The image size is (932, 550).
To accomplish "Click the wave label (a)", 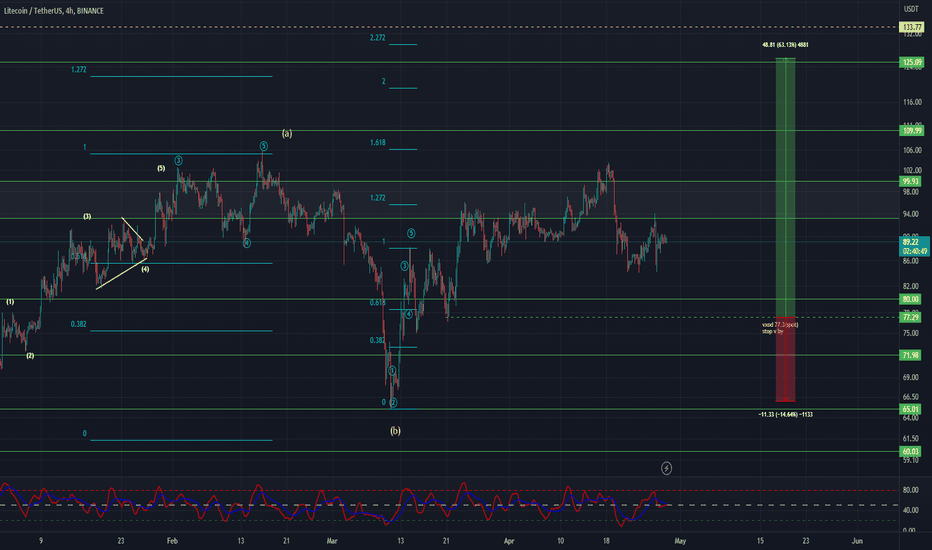I will [x=286, y=133].
